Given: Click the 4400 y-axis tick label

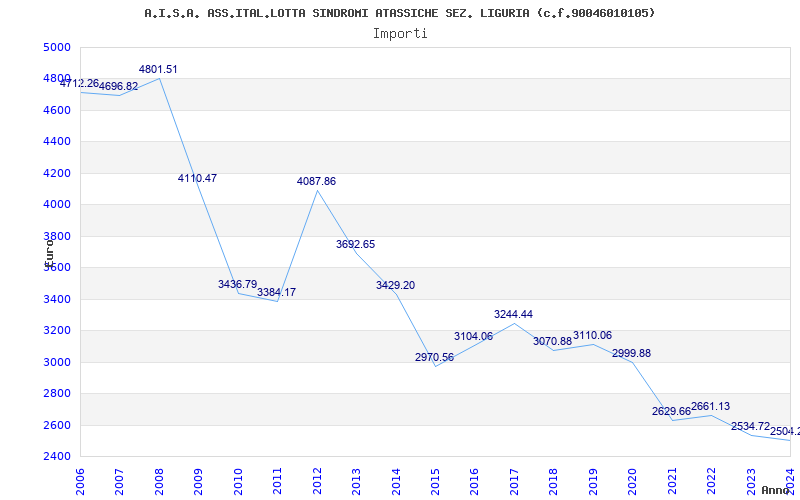Looking at the screenshot, I should pos(57,142).
